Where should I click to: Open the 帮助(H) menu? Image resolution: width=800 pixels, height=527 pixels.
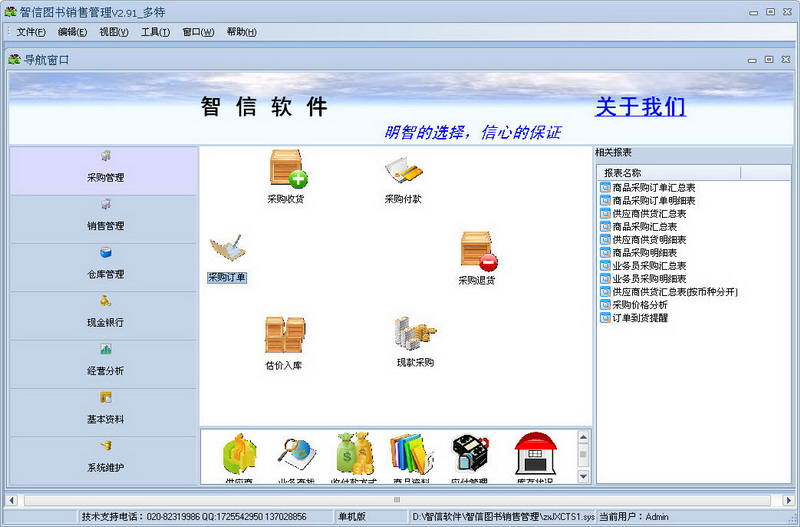(241, 32)
